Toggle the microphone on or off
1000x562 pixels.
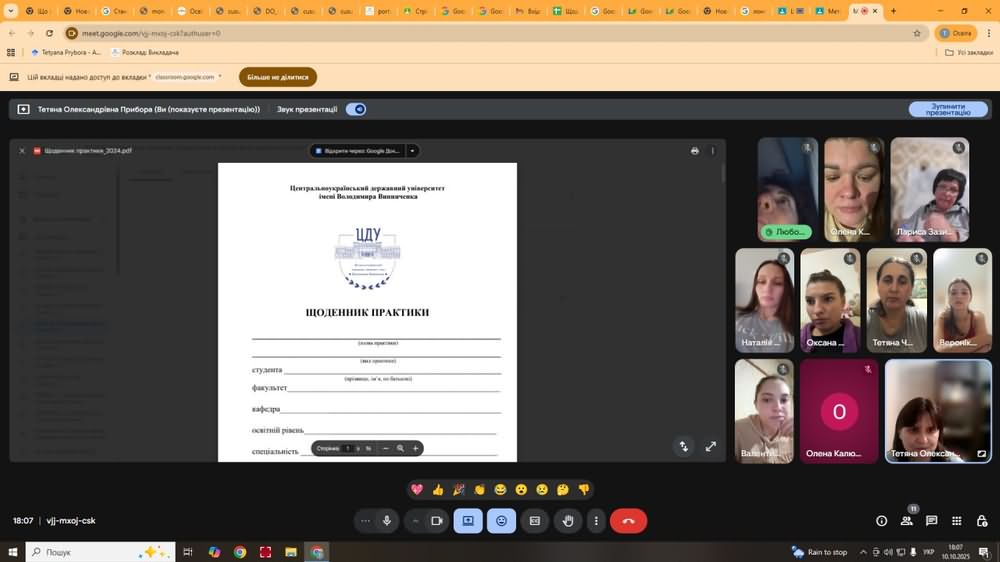387,521
